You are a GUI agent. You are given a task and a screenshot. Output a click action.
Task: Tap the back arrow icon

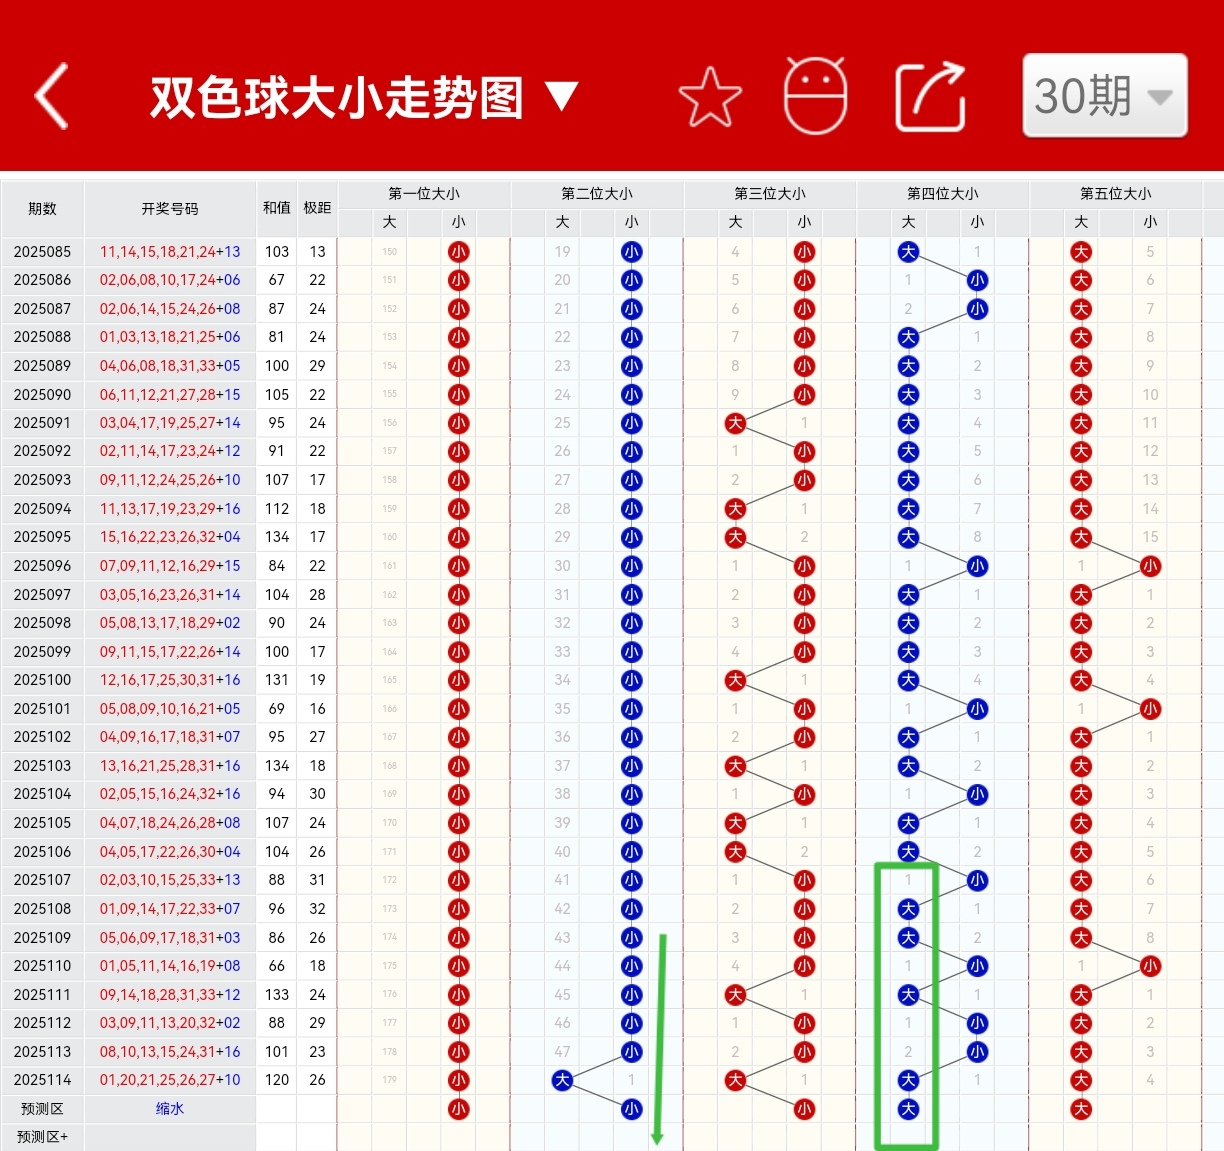[x=52, y=95]
